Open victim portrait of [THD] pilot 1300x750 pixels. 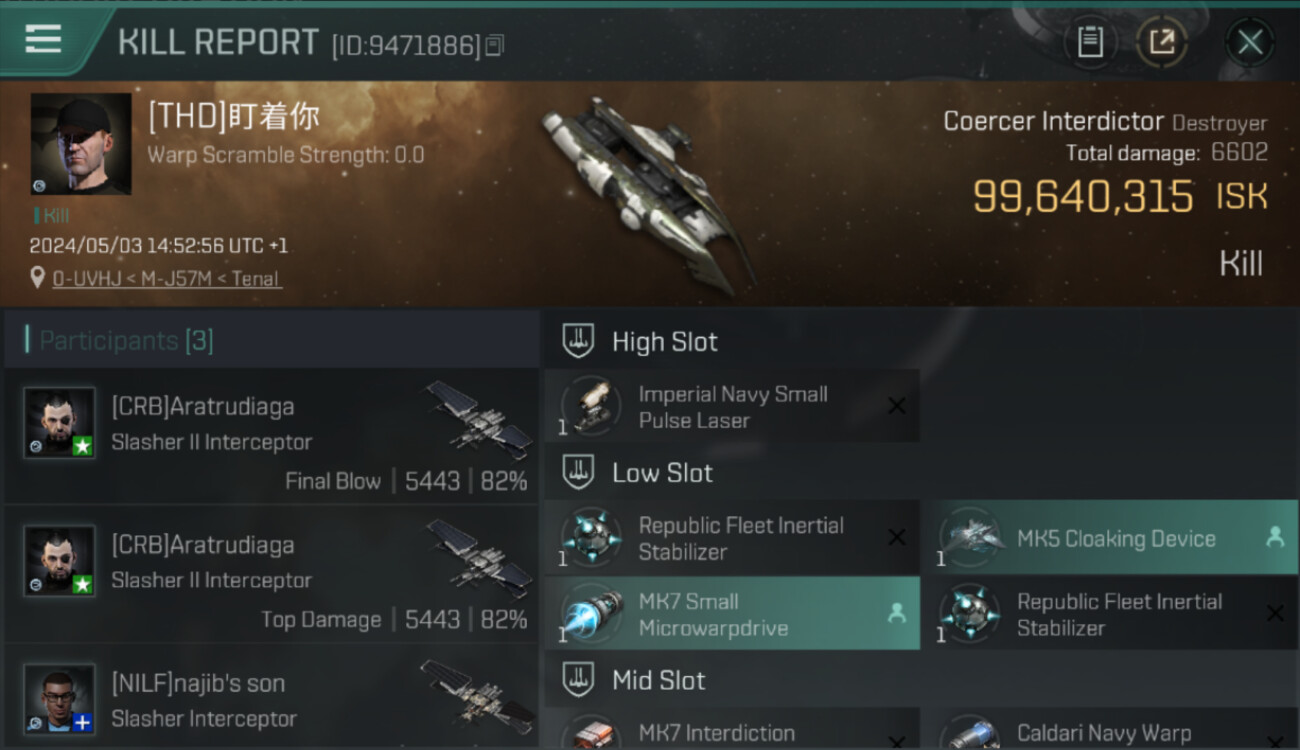pyautogui.click(x=81, y=143)
